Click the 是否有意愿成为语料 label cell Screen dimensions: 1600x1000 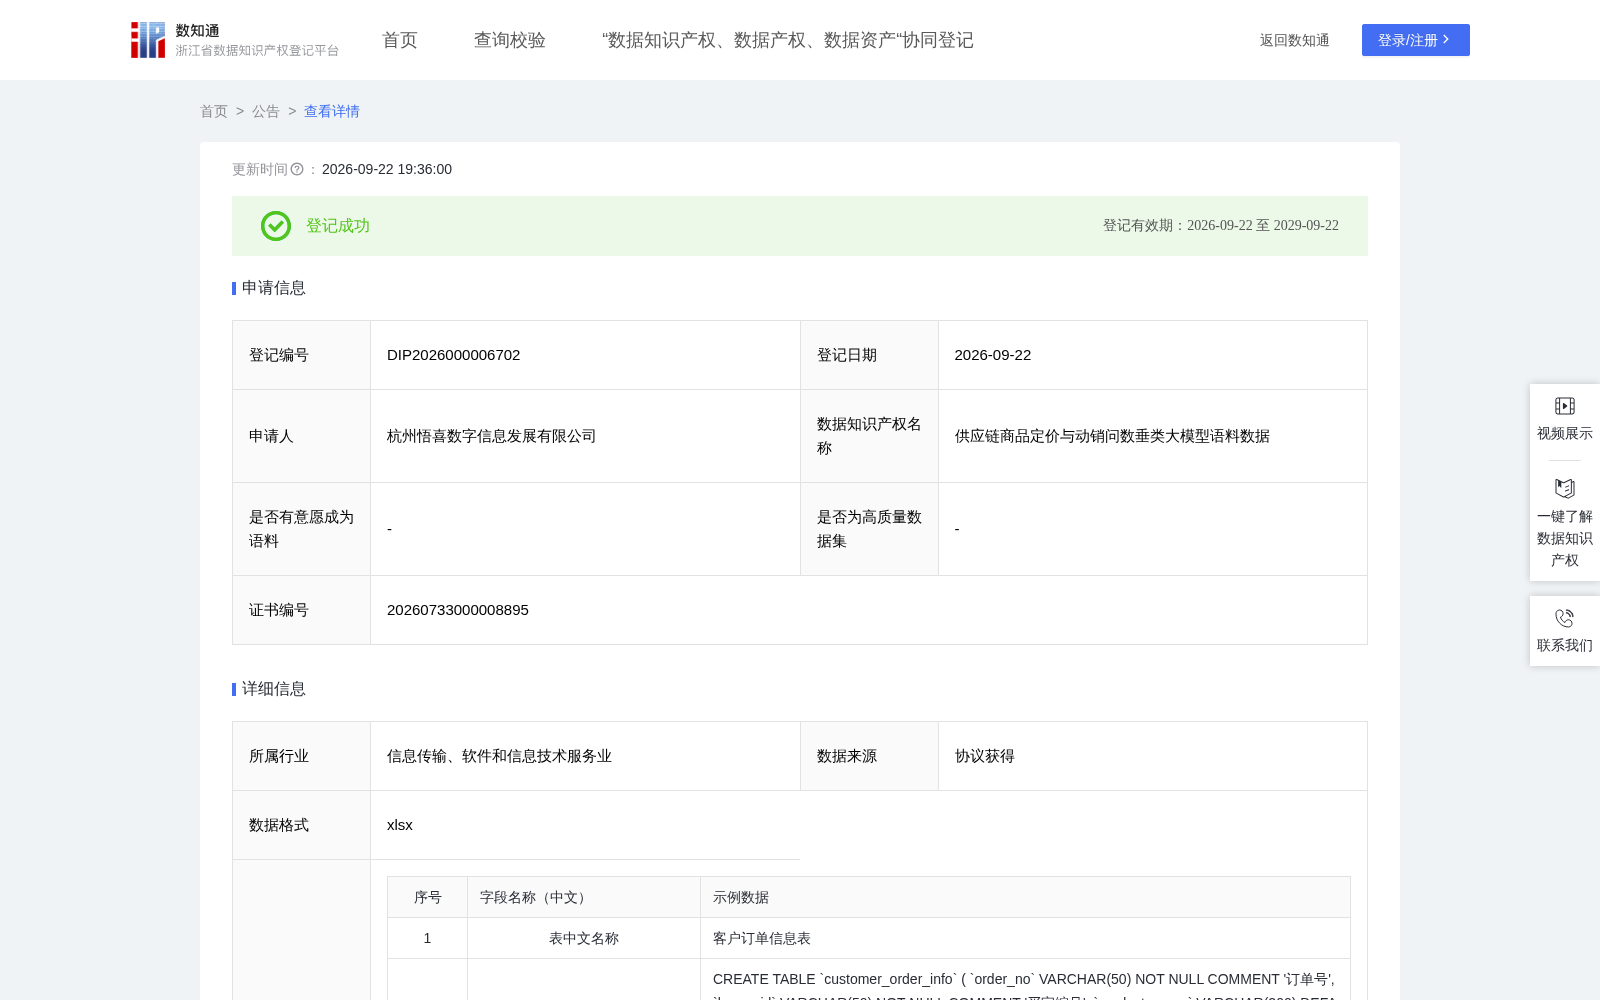302,529
